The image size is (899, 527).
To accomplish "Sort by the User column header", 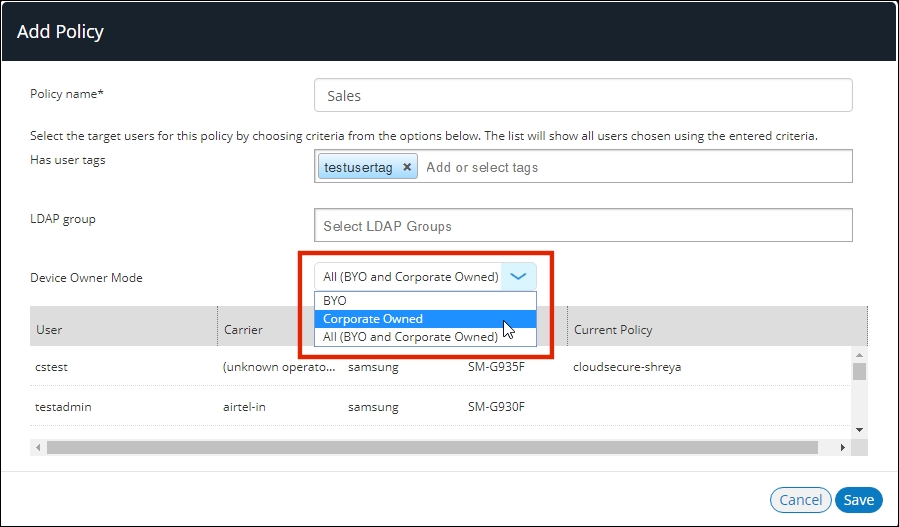I will pos(50,329).
